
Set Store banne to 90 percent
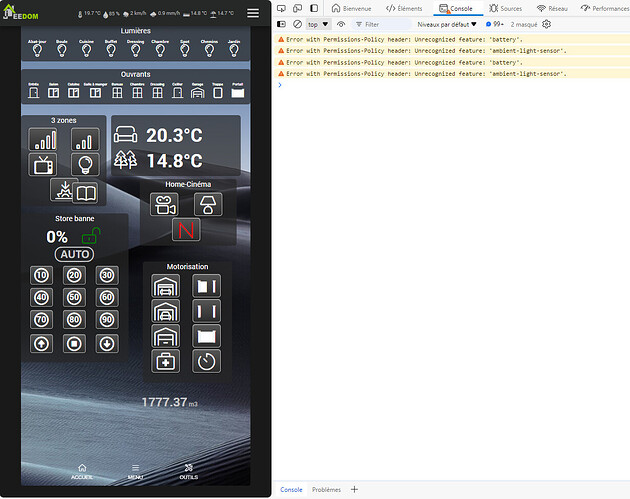(107, 319)
